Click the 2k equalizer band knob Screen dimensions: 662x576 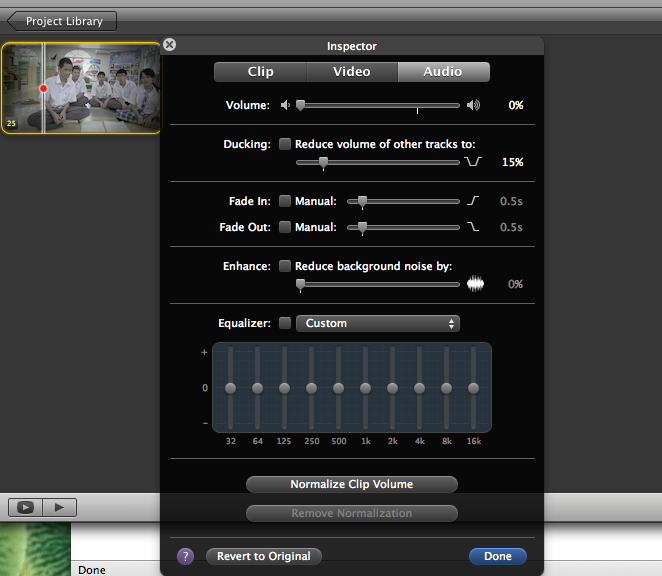393,388
